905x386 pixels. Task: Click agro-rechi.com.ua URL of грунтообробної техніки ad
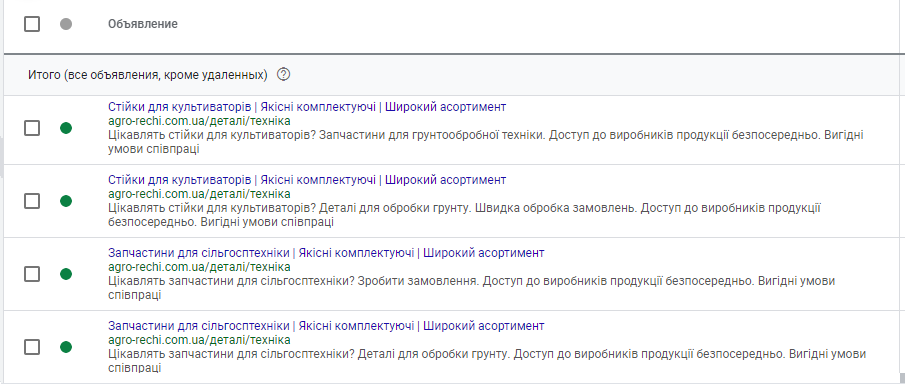(199, 121)
